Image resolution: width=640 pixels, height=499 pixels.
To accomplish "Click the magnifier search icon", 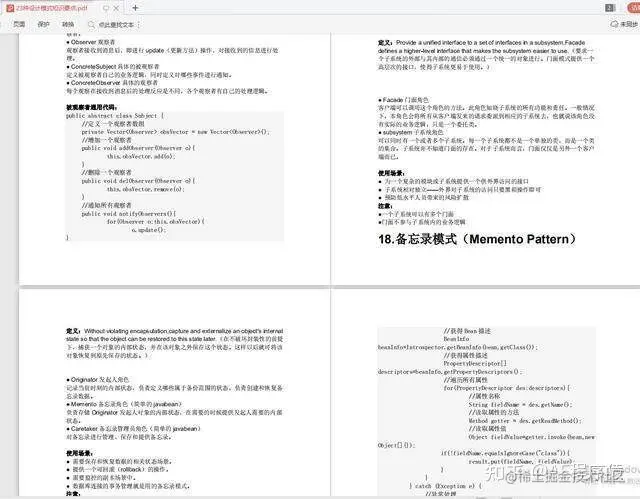I will [91, 24].
